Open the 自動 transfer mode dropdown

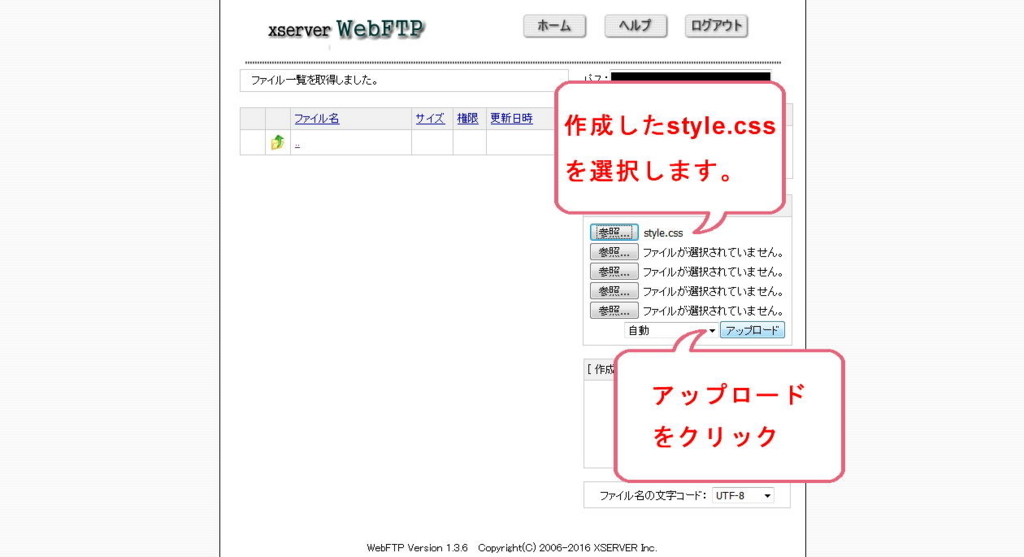point(671,330)
